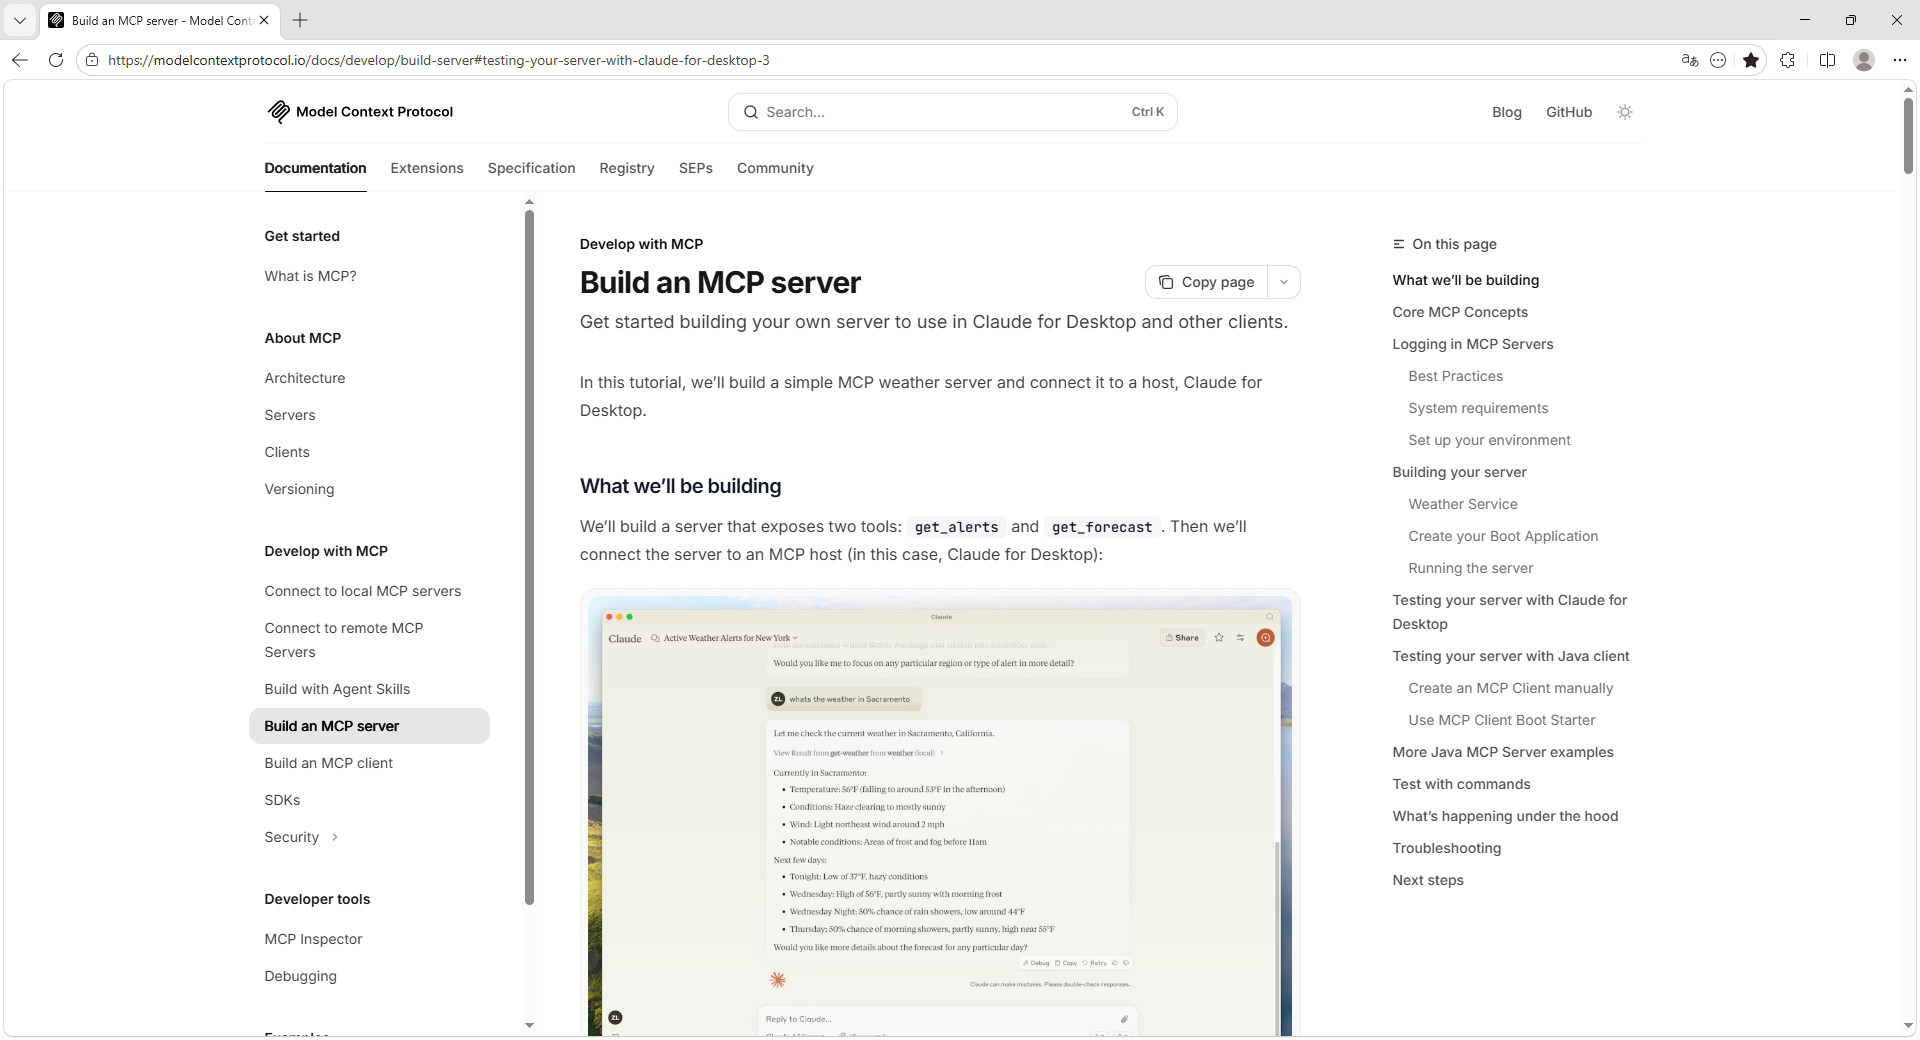The width and height of the screenshot is (1920, 1040).
Task: Open the Versioning sidebar page
Action: tap(299, 489)
